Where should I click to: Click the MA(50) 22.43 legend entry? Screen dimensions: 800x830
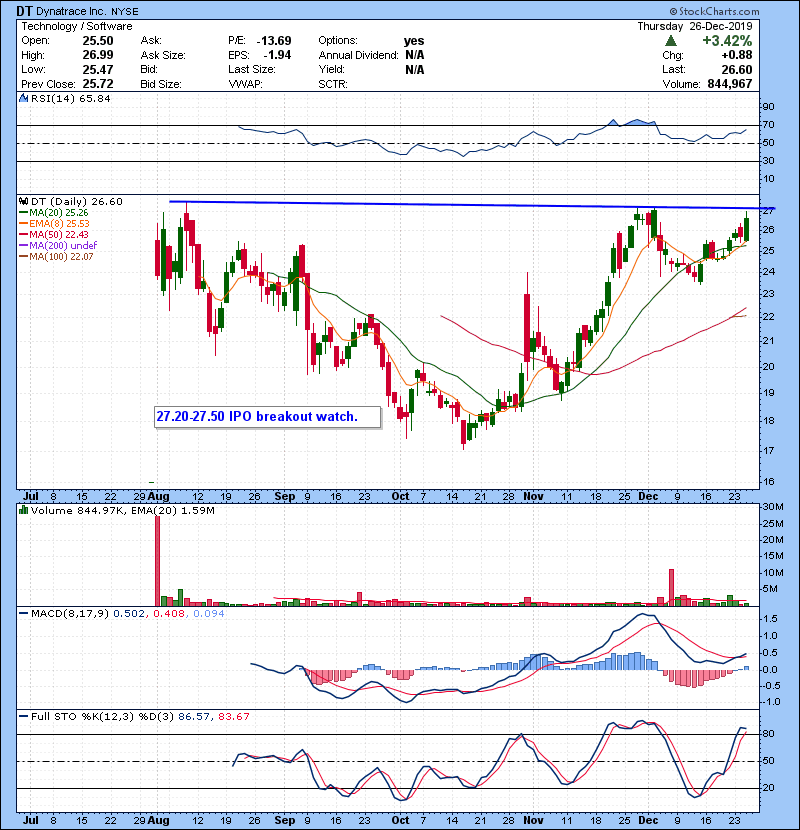53,234
